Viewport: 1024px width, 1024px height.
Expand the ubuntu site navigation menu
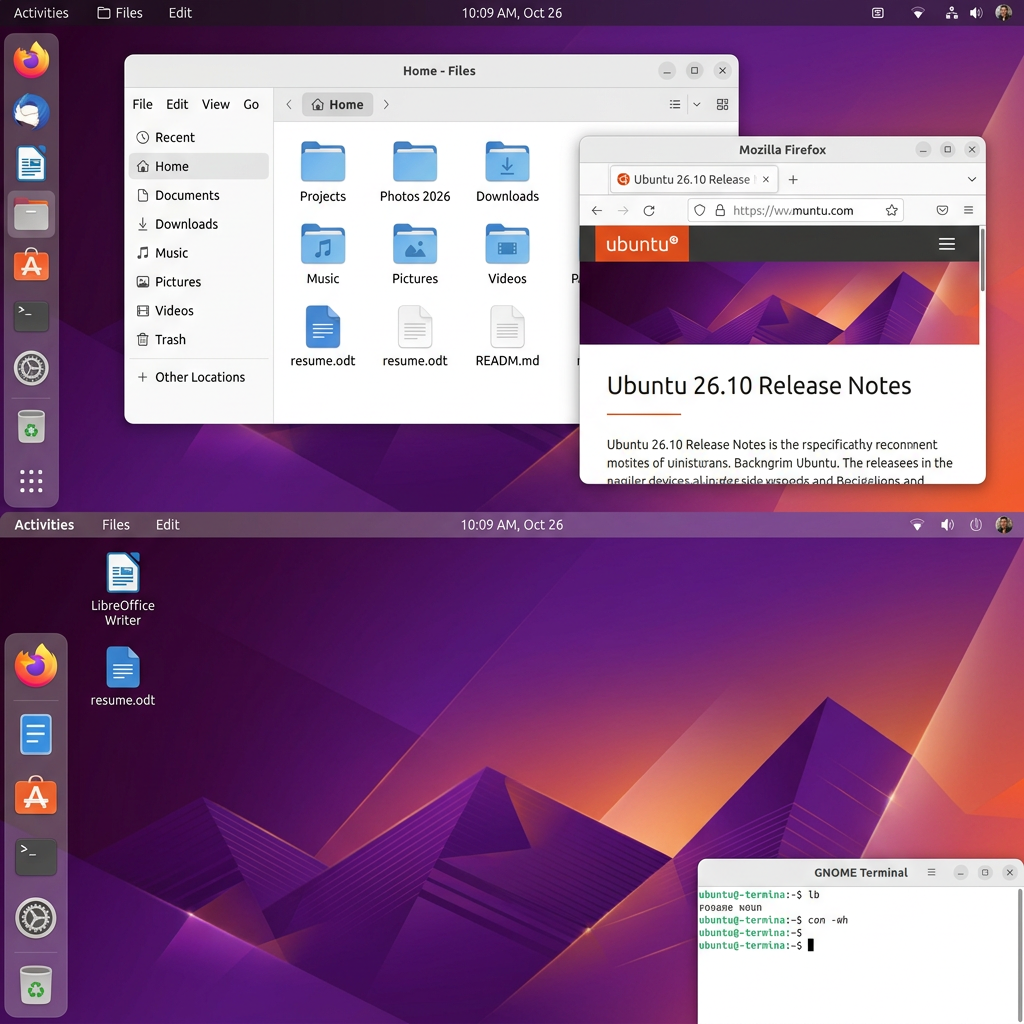point(946,244)
